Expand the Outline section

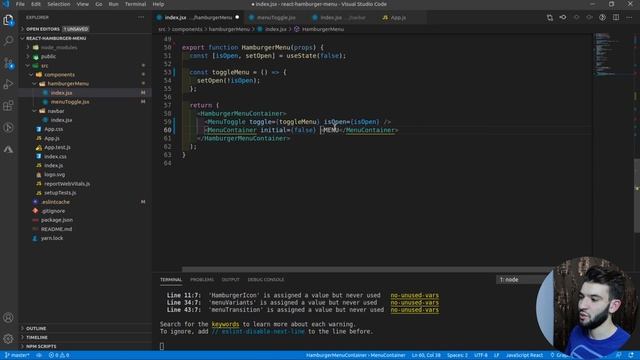click(x=36, y=328)
